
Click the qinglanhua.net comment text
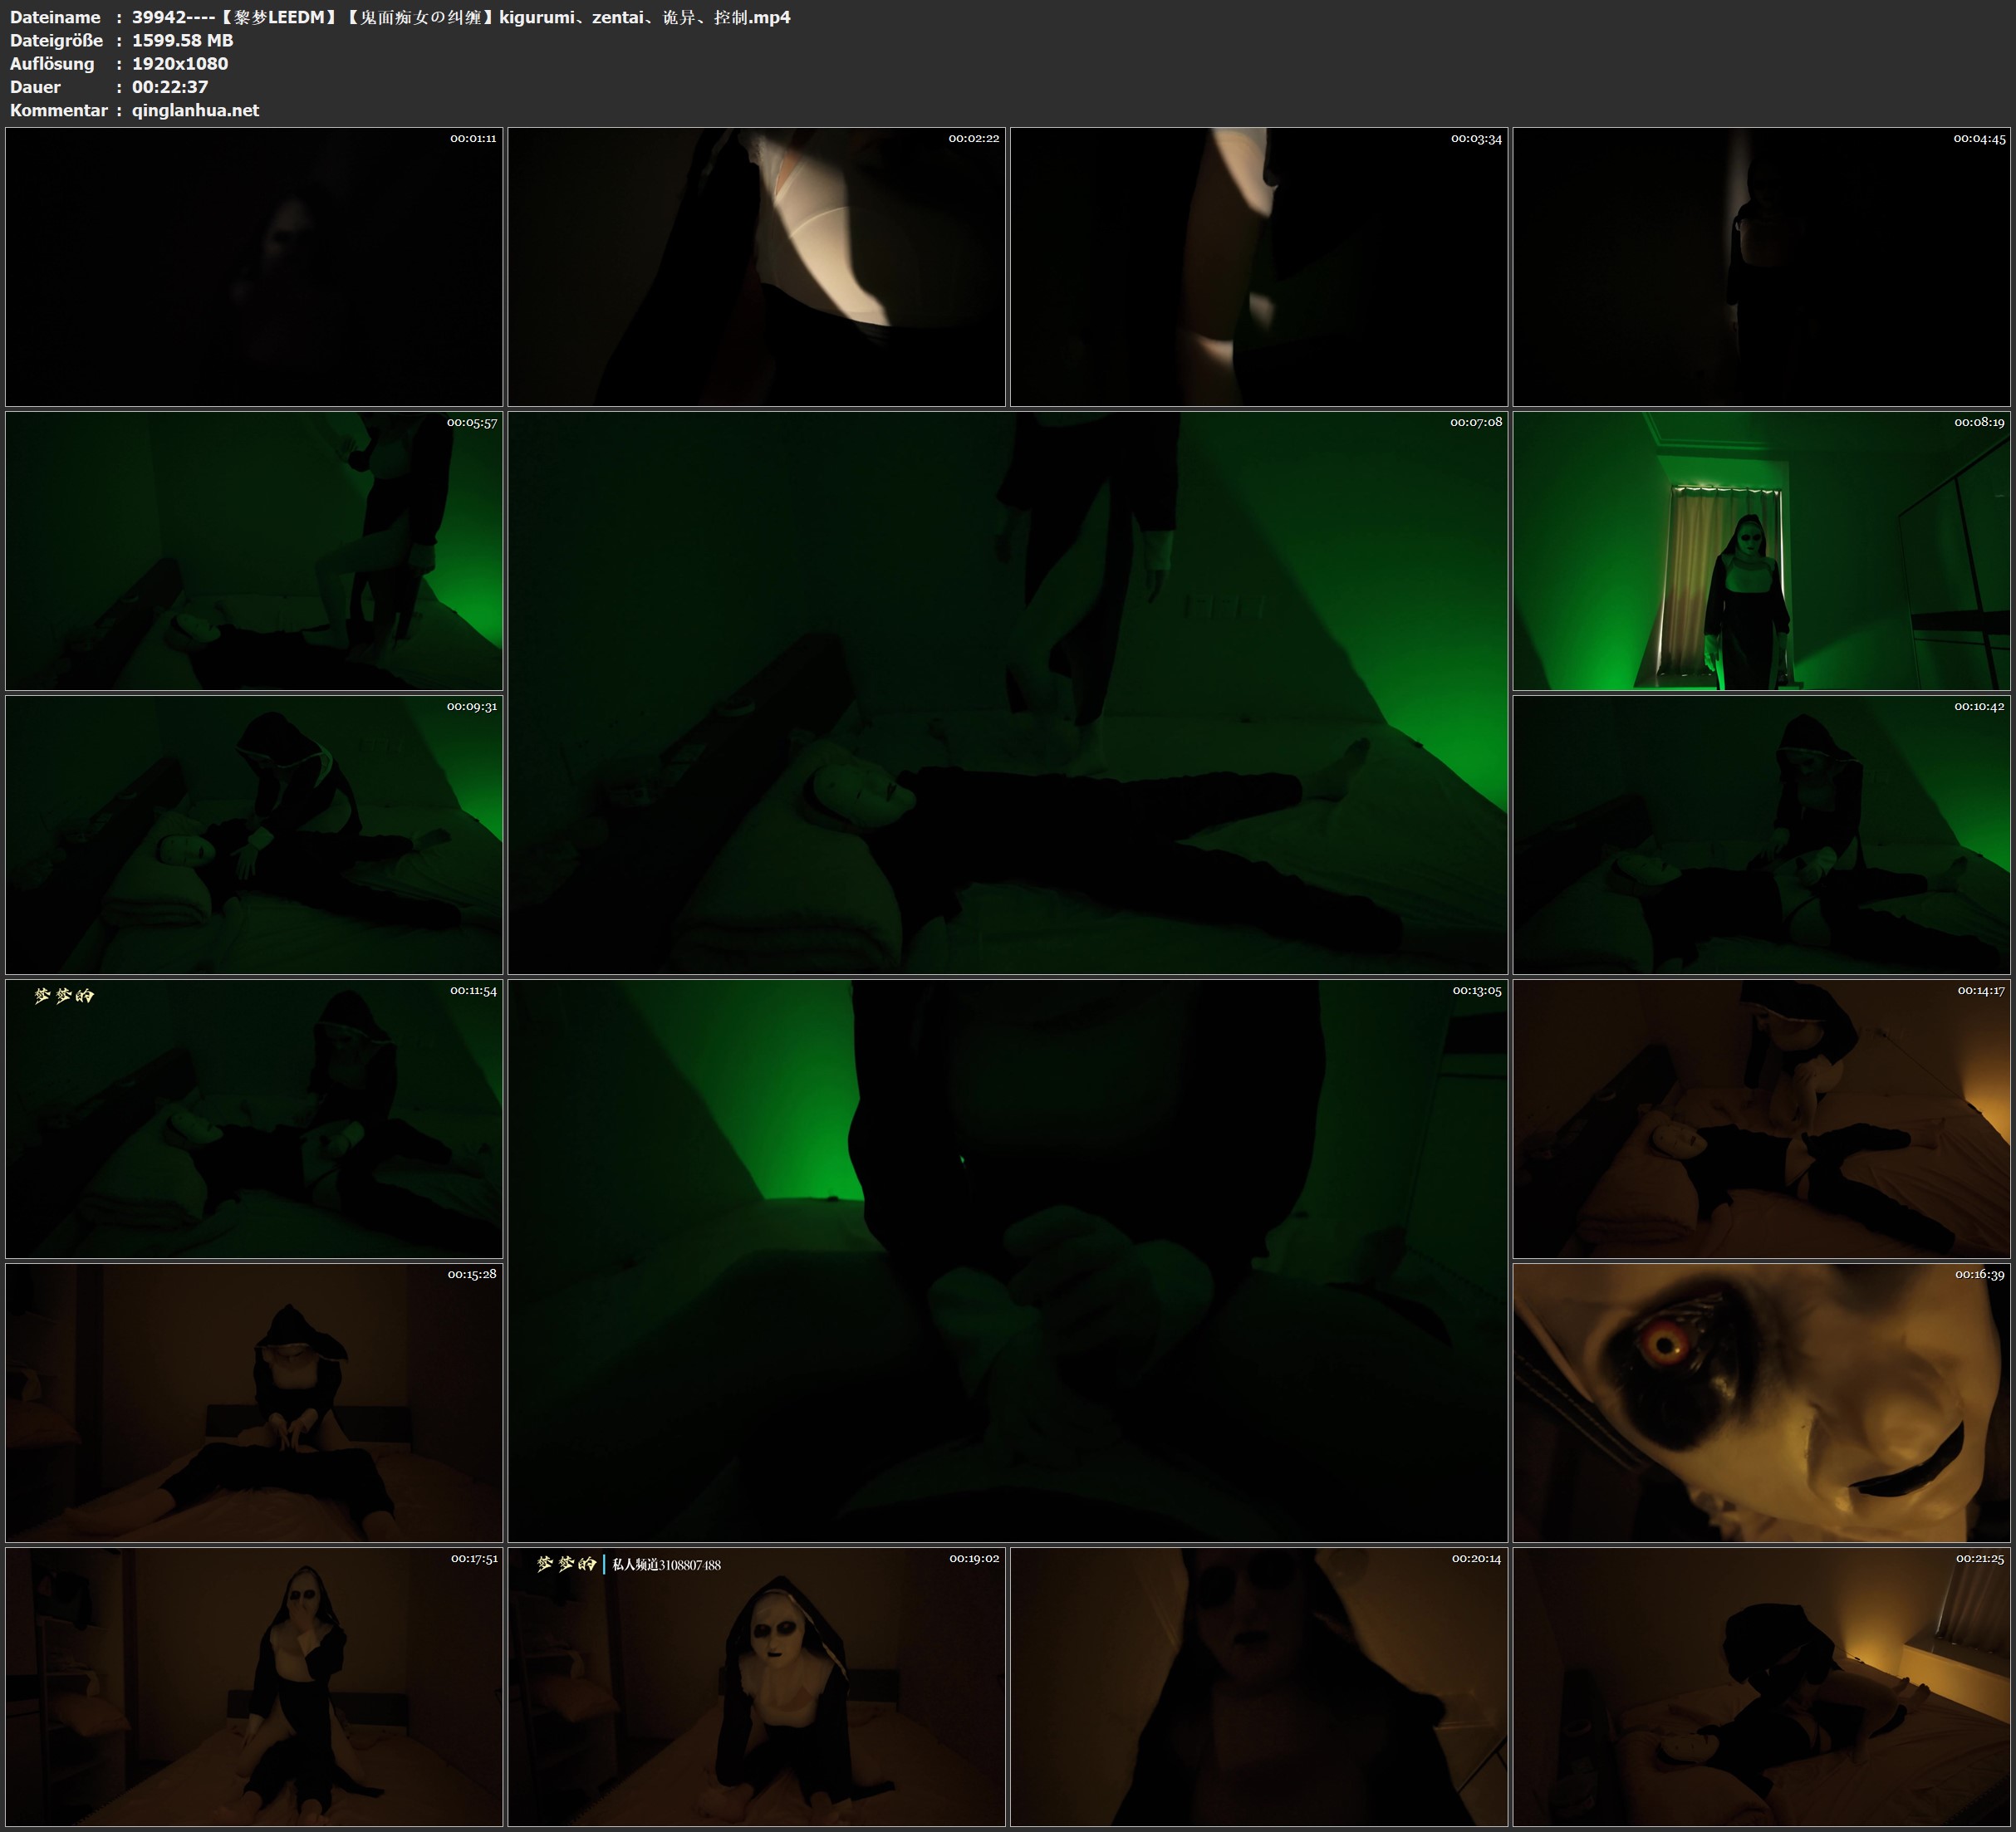click(195, 110)
